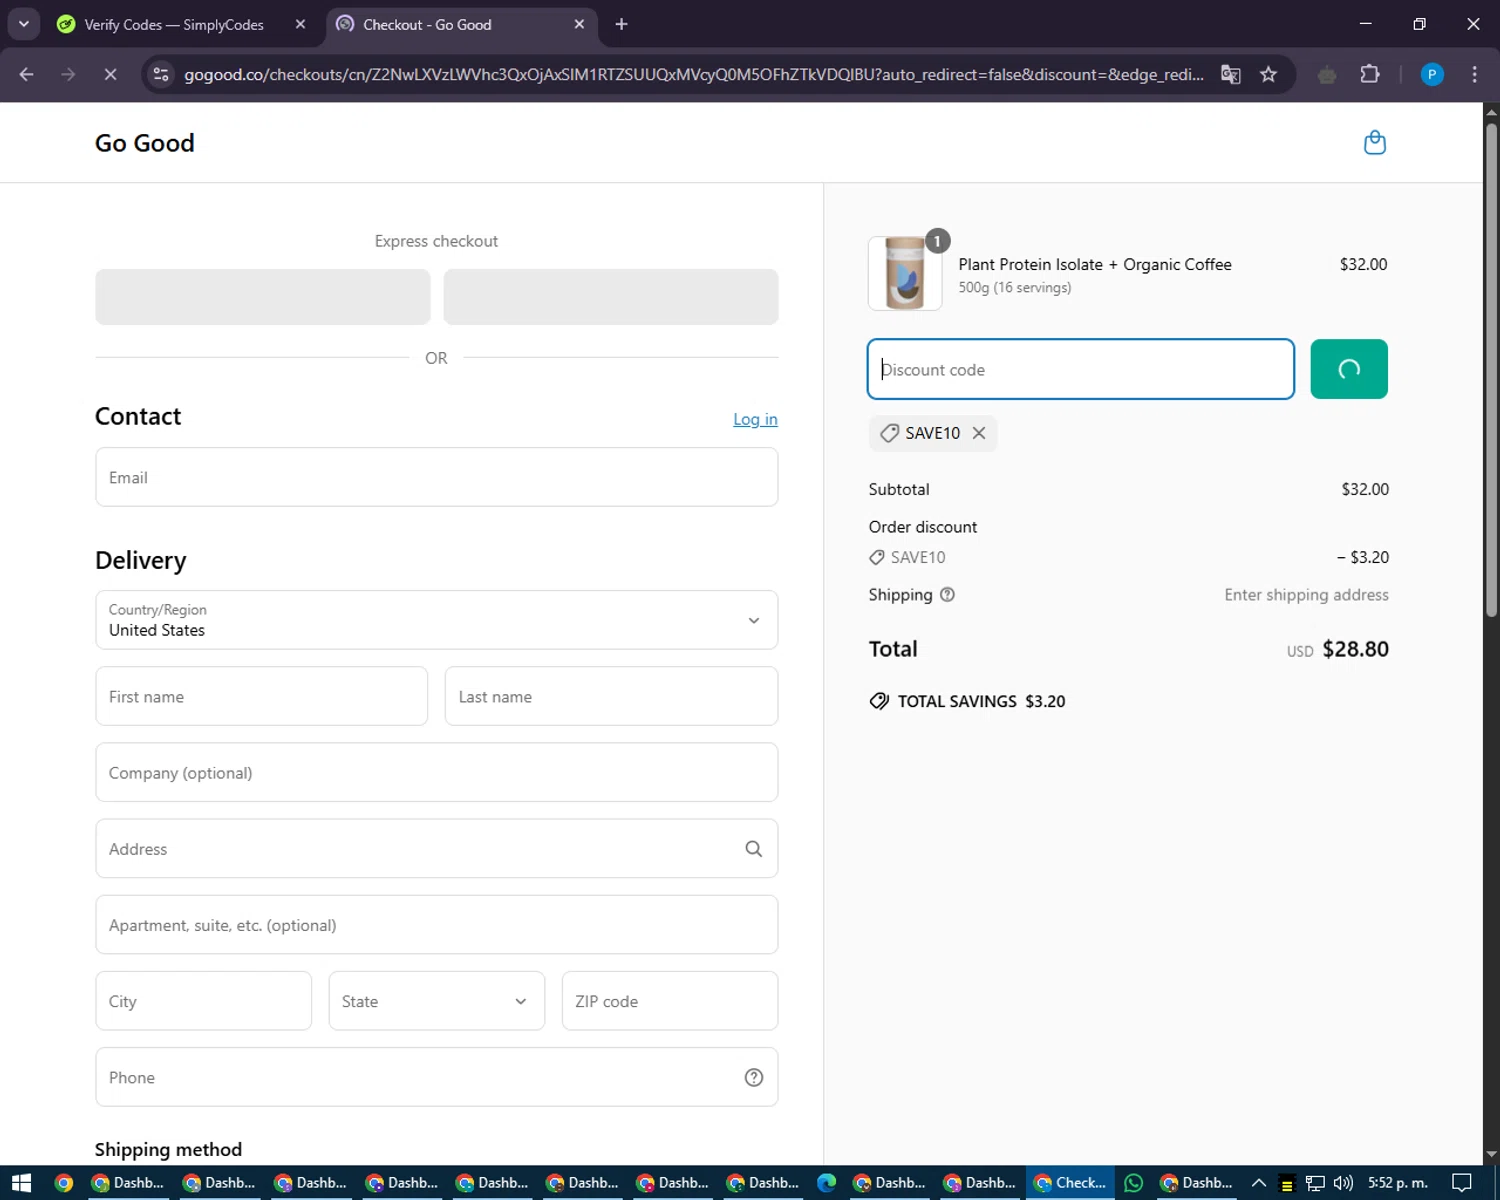This screenshot has height=1200, width=1500.
Task: Open Microsoft Edge from taskbar
Action: [x=826, y=1183]
